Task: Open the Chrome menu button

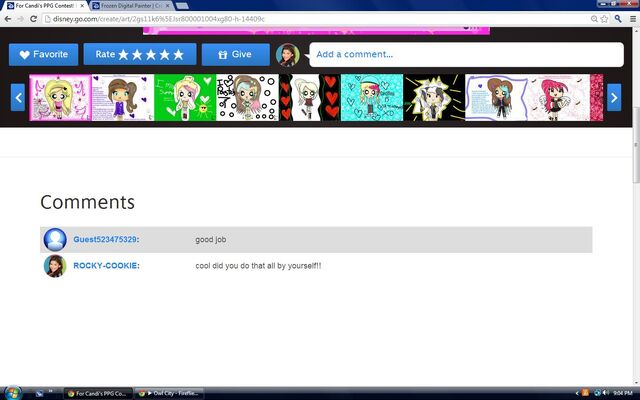Action: pos(632,19)
